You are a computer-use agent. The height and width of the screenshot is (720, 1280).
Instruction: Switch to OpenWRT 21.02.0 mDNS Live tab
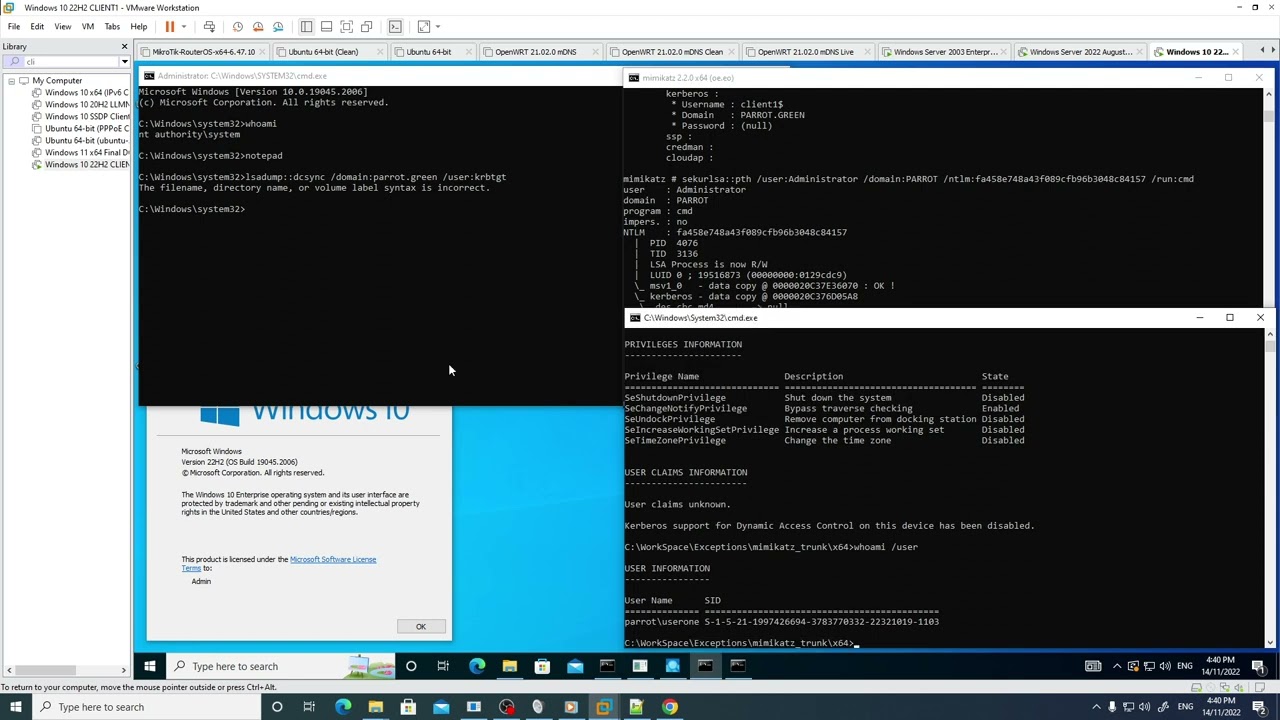(806, 52)
